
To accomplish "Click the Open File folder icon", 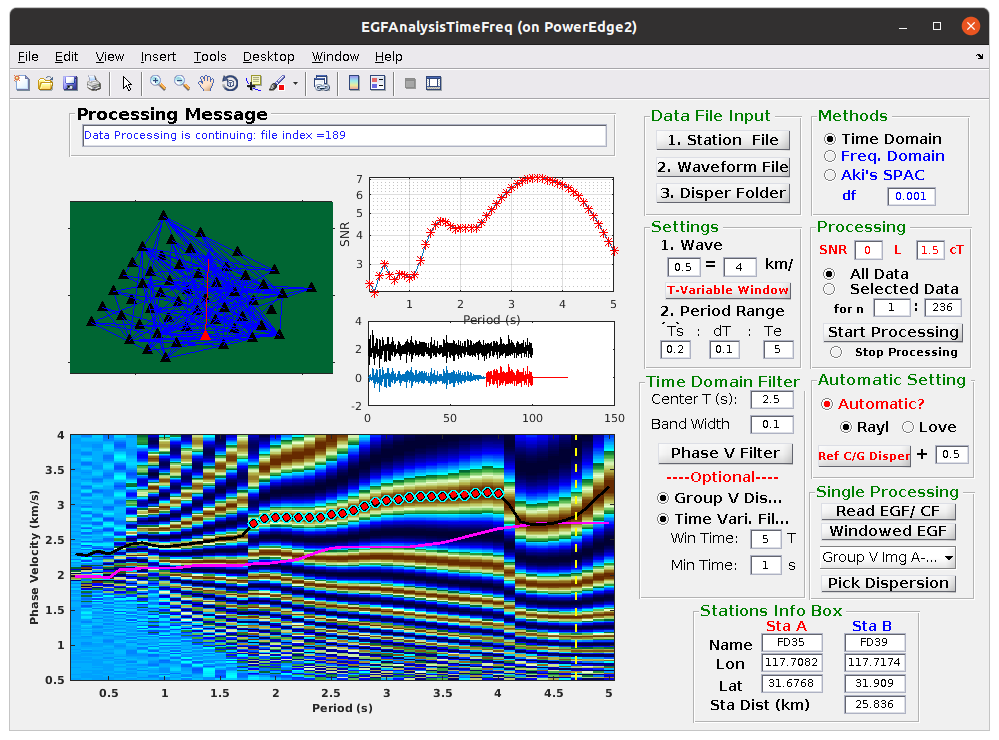I will (x=46, y=83).
